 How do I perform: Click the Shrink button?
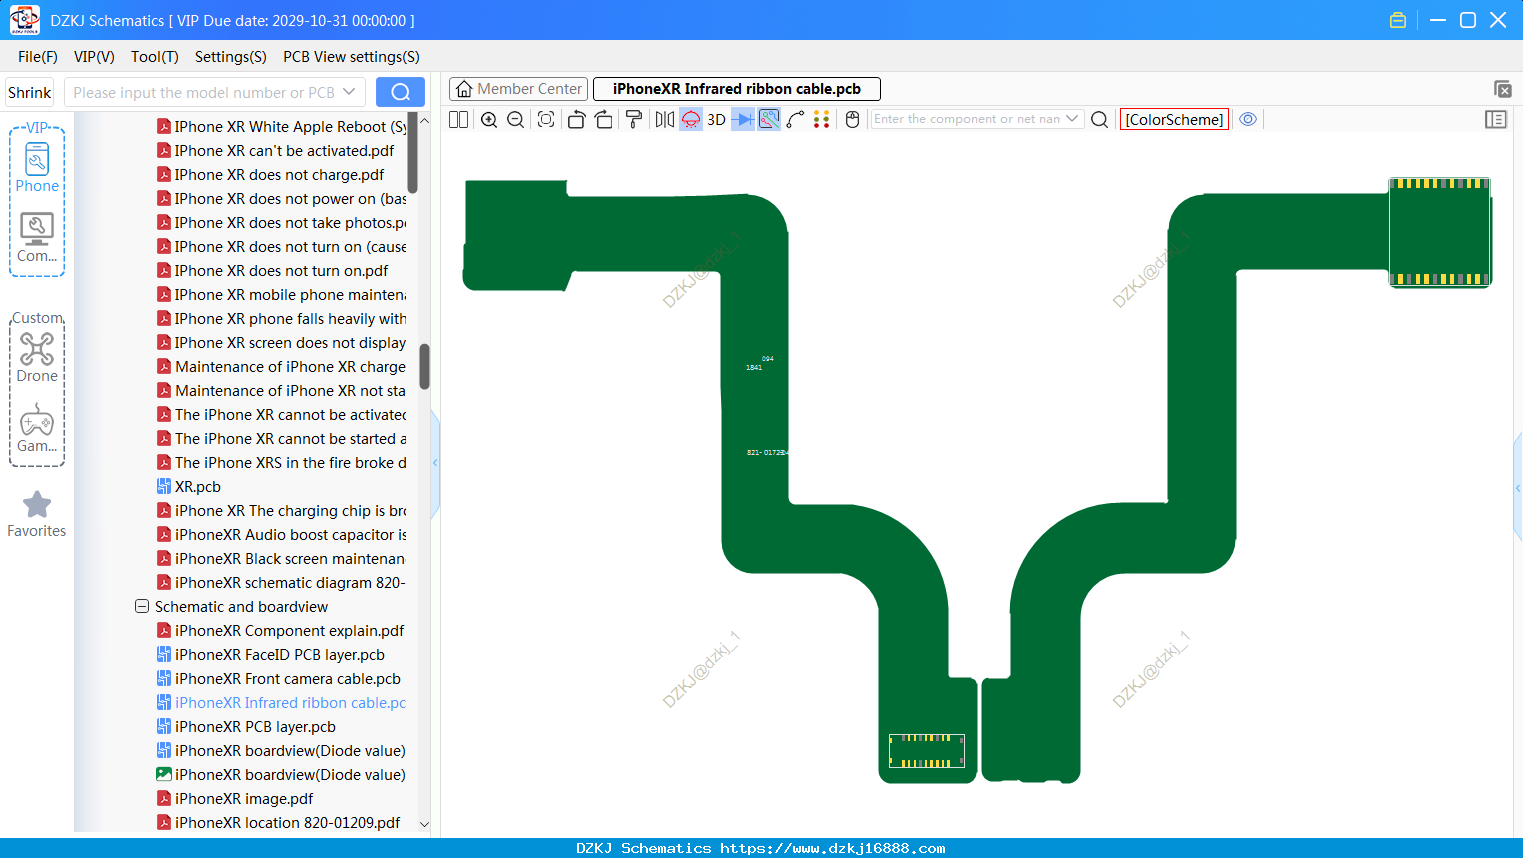tap(30, 92)
